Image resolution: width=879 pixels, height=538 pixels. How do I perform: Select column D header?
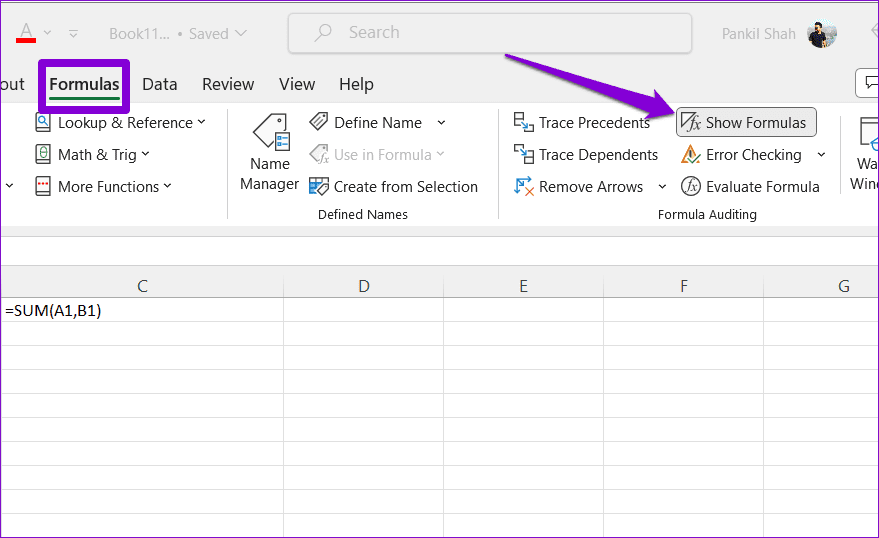(x=363, y=286)
